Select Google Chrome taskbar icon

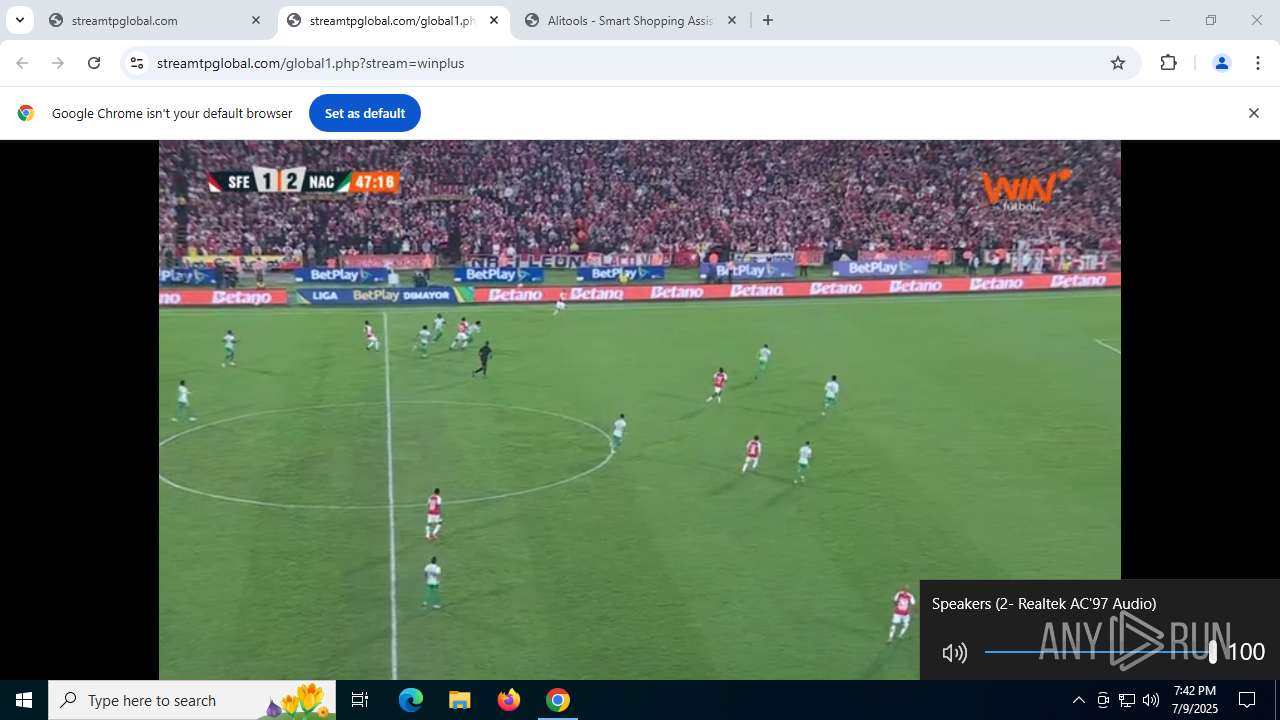click(558, 700)
